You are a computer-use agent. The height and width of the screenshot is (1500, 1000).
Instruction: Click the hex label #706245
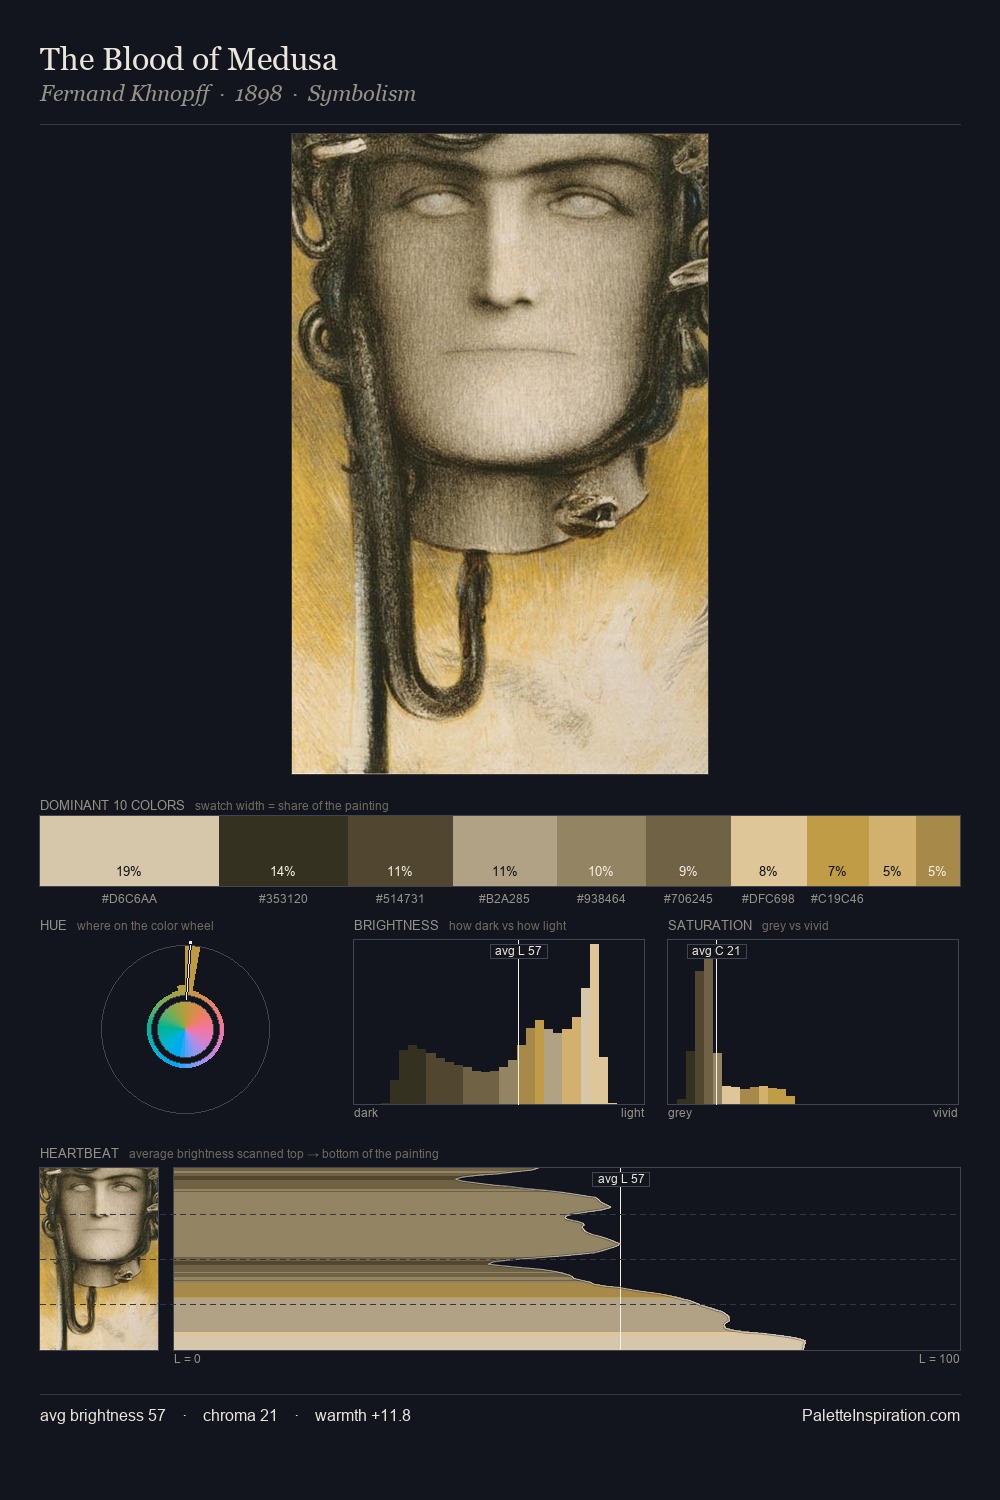(688, 899)
